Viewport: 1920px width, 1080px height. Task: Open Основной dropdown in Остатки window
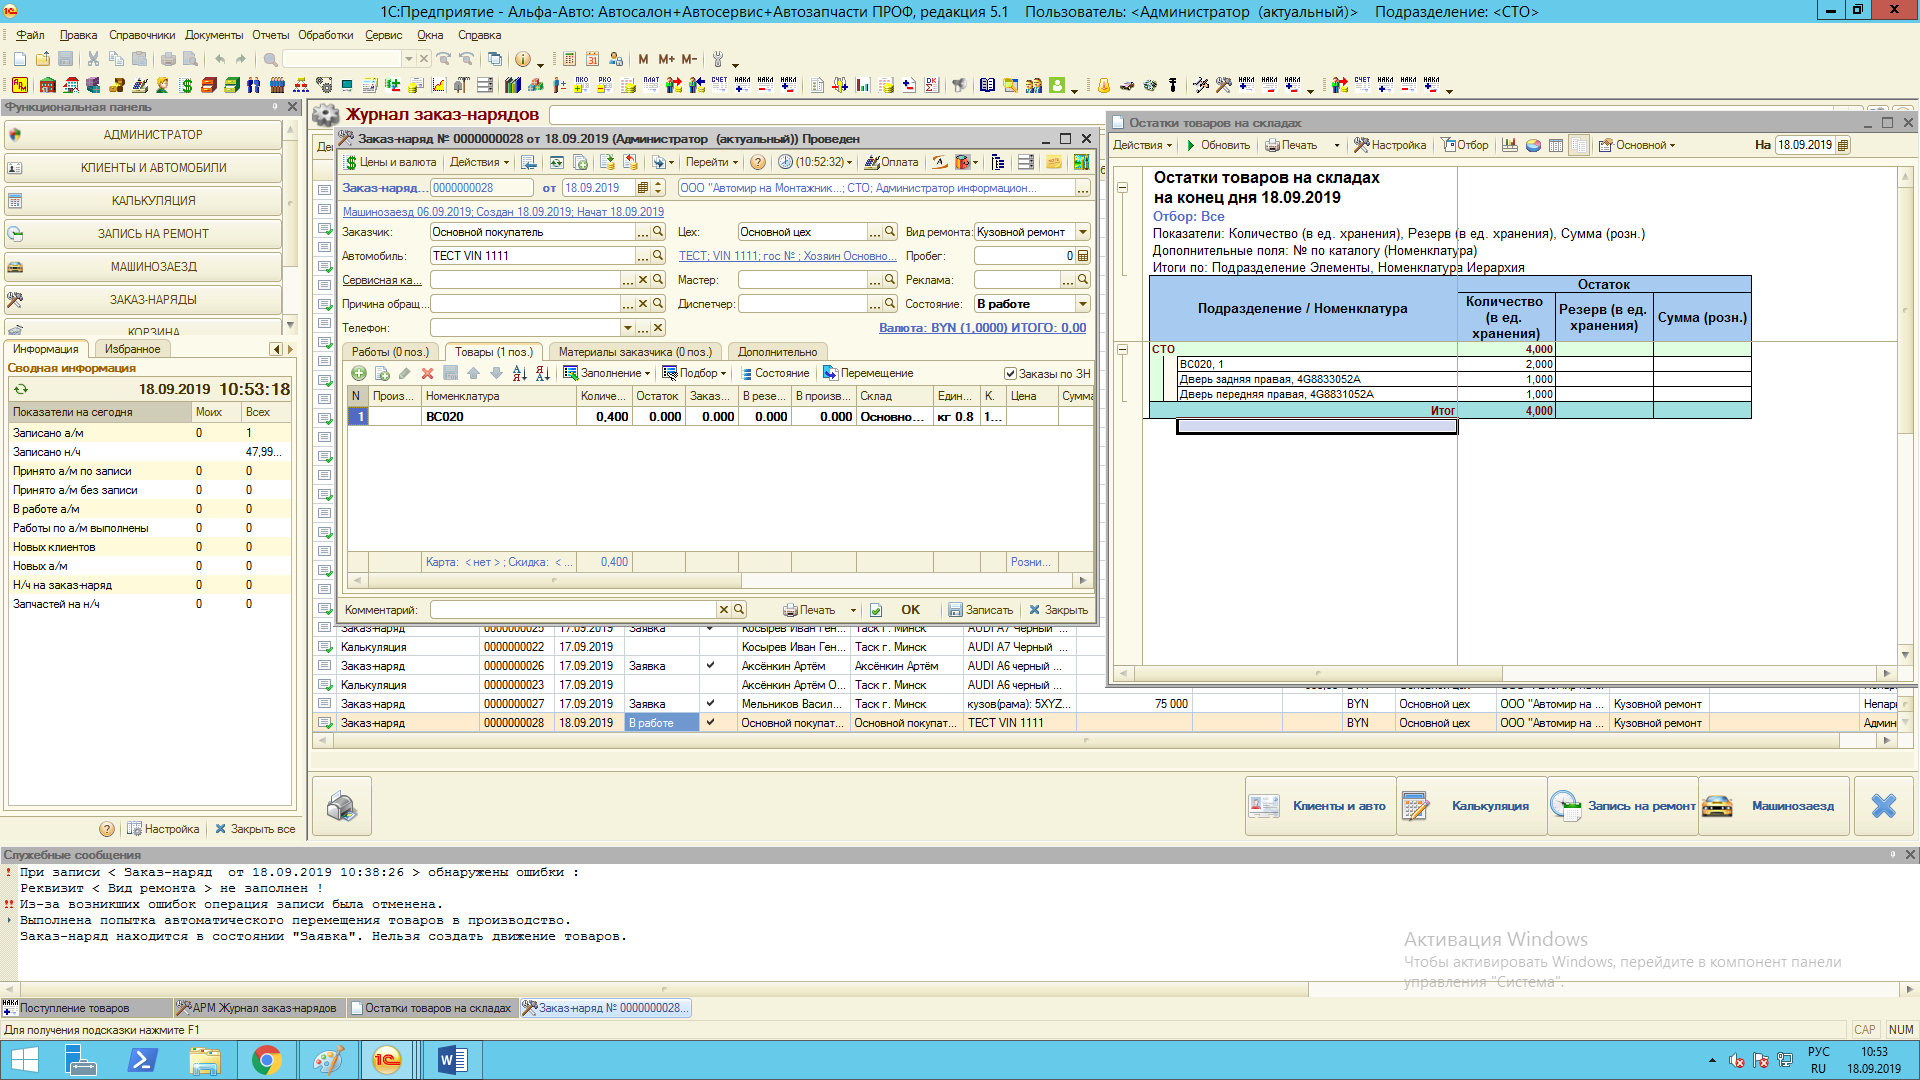1637,145
